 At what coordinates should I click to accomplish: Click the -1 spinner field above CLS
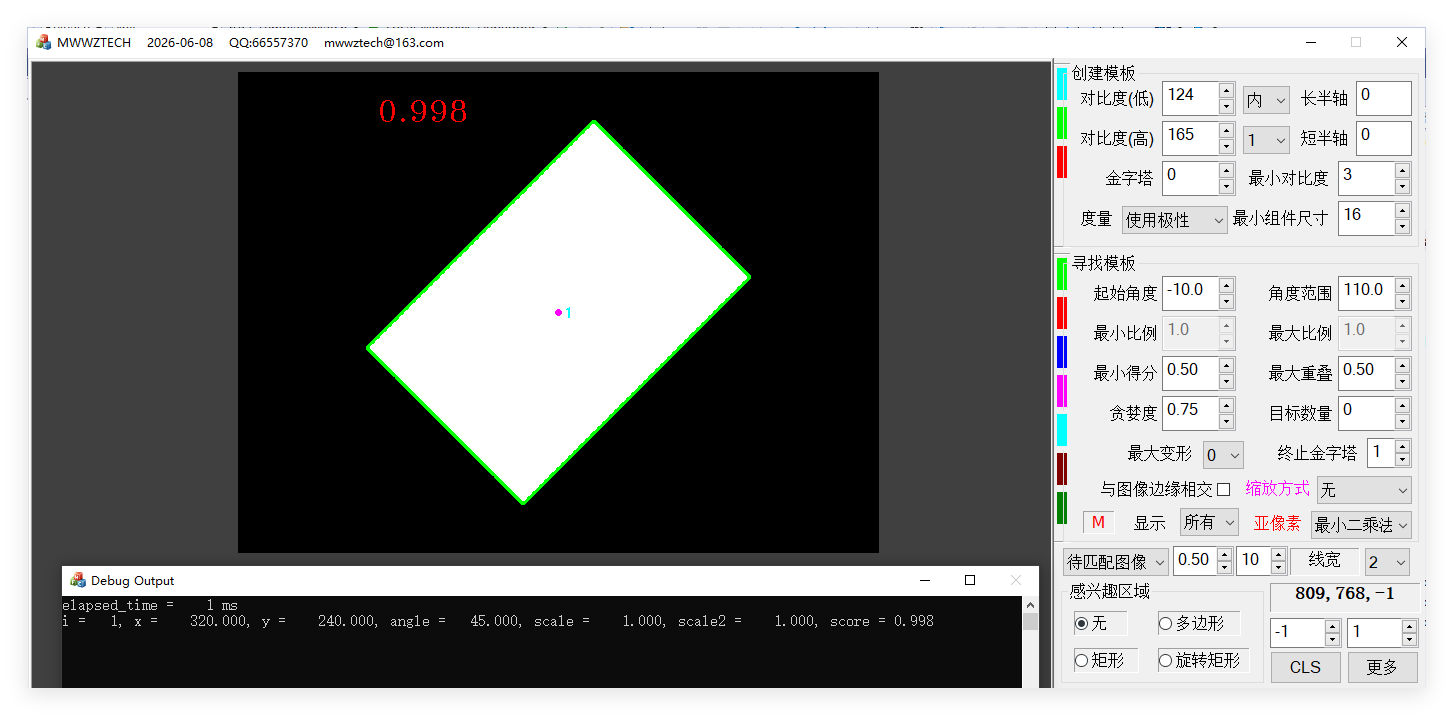1297,633
